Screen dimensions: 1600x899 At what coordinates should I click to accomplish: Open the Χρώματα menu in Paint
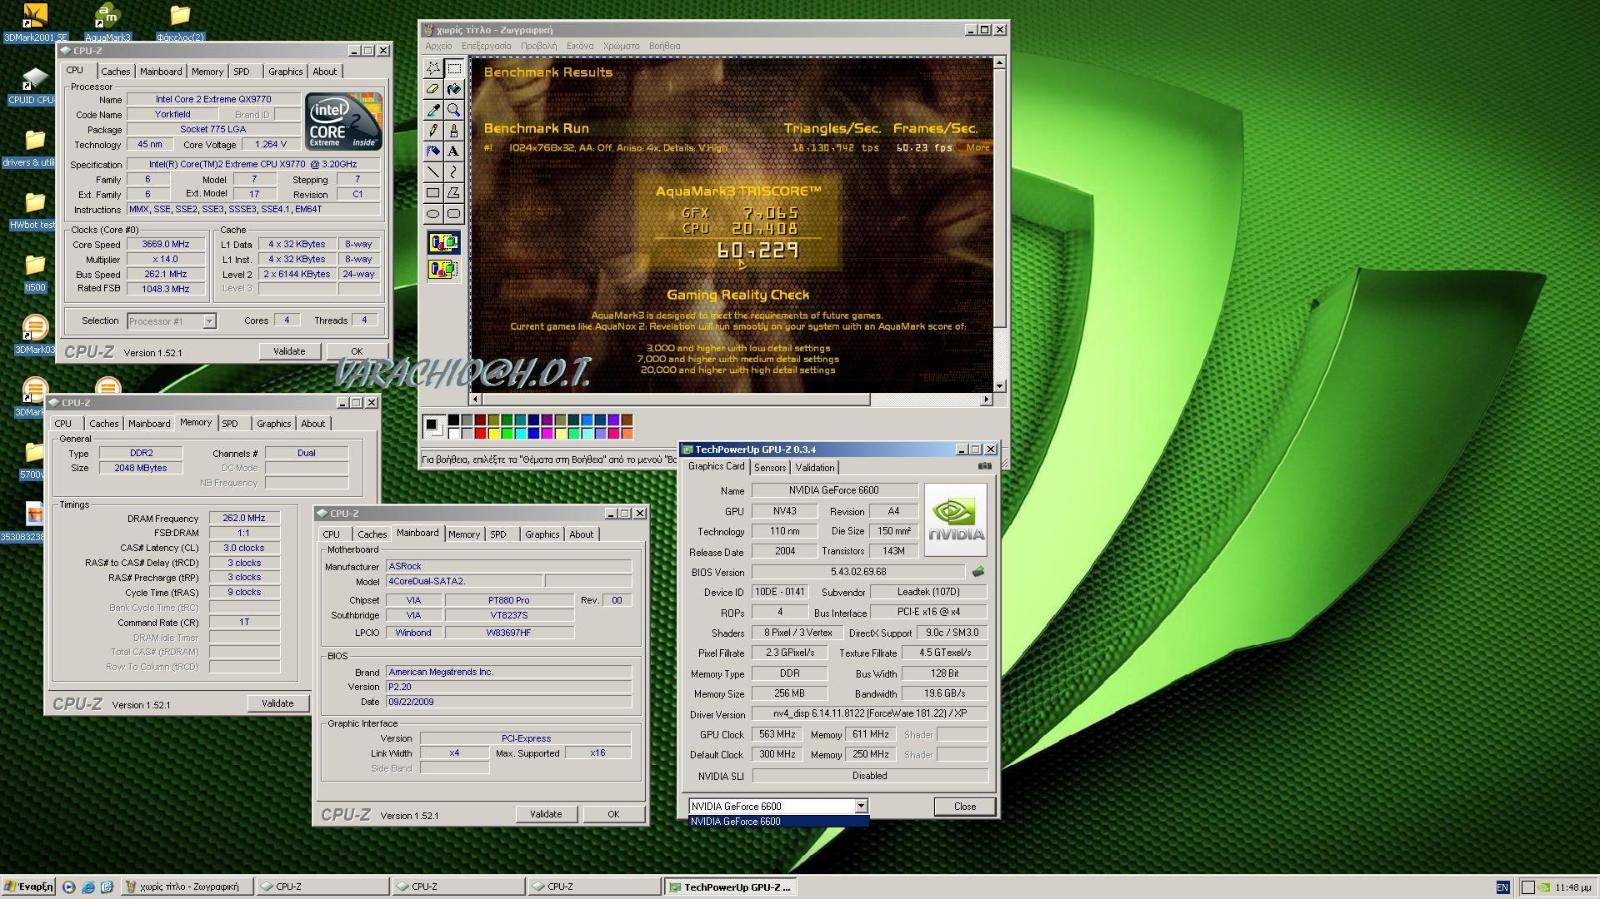click(x=621, y=46)
